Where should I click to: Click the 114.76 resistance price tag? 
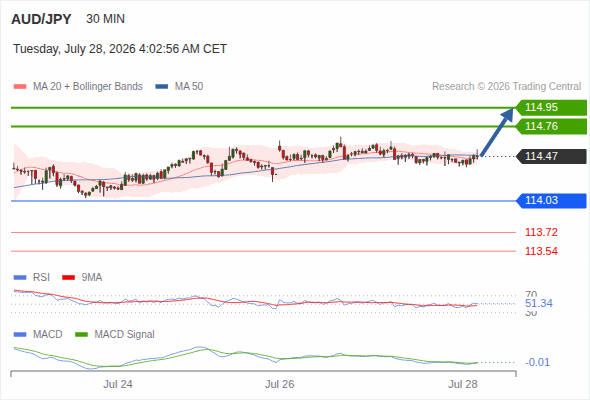551,126
